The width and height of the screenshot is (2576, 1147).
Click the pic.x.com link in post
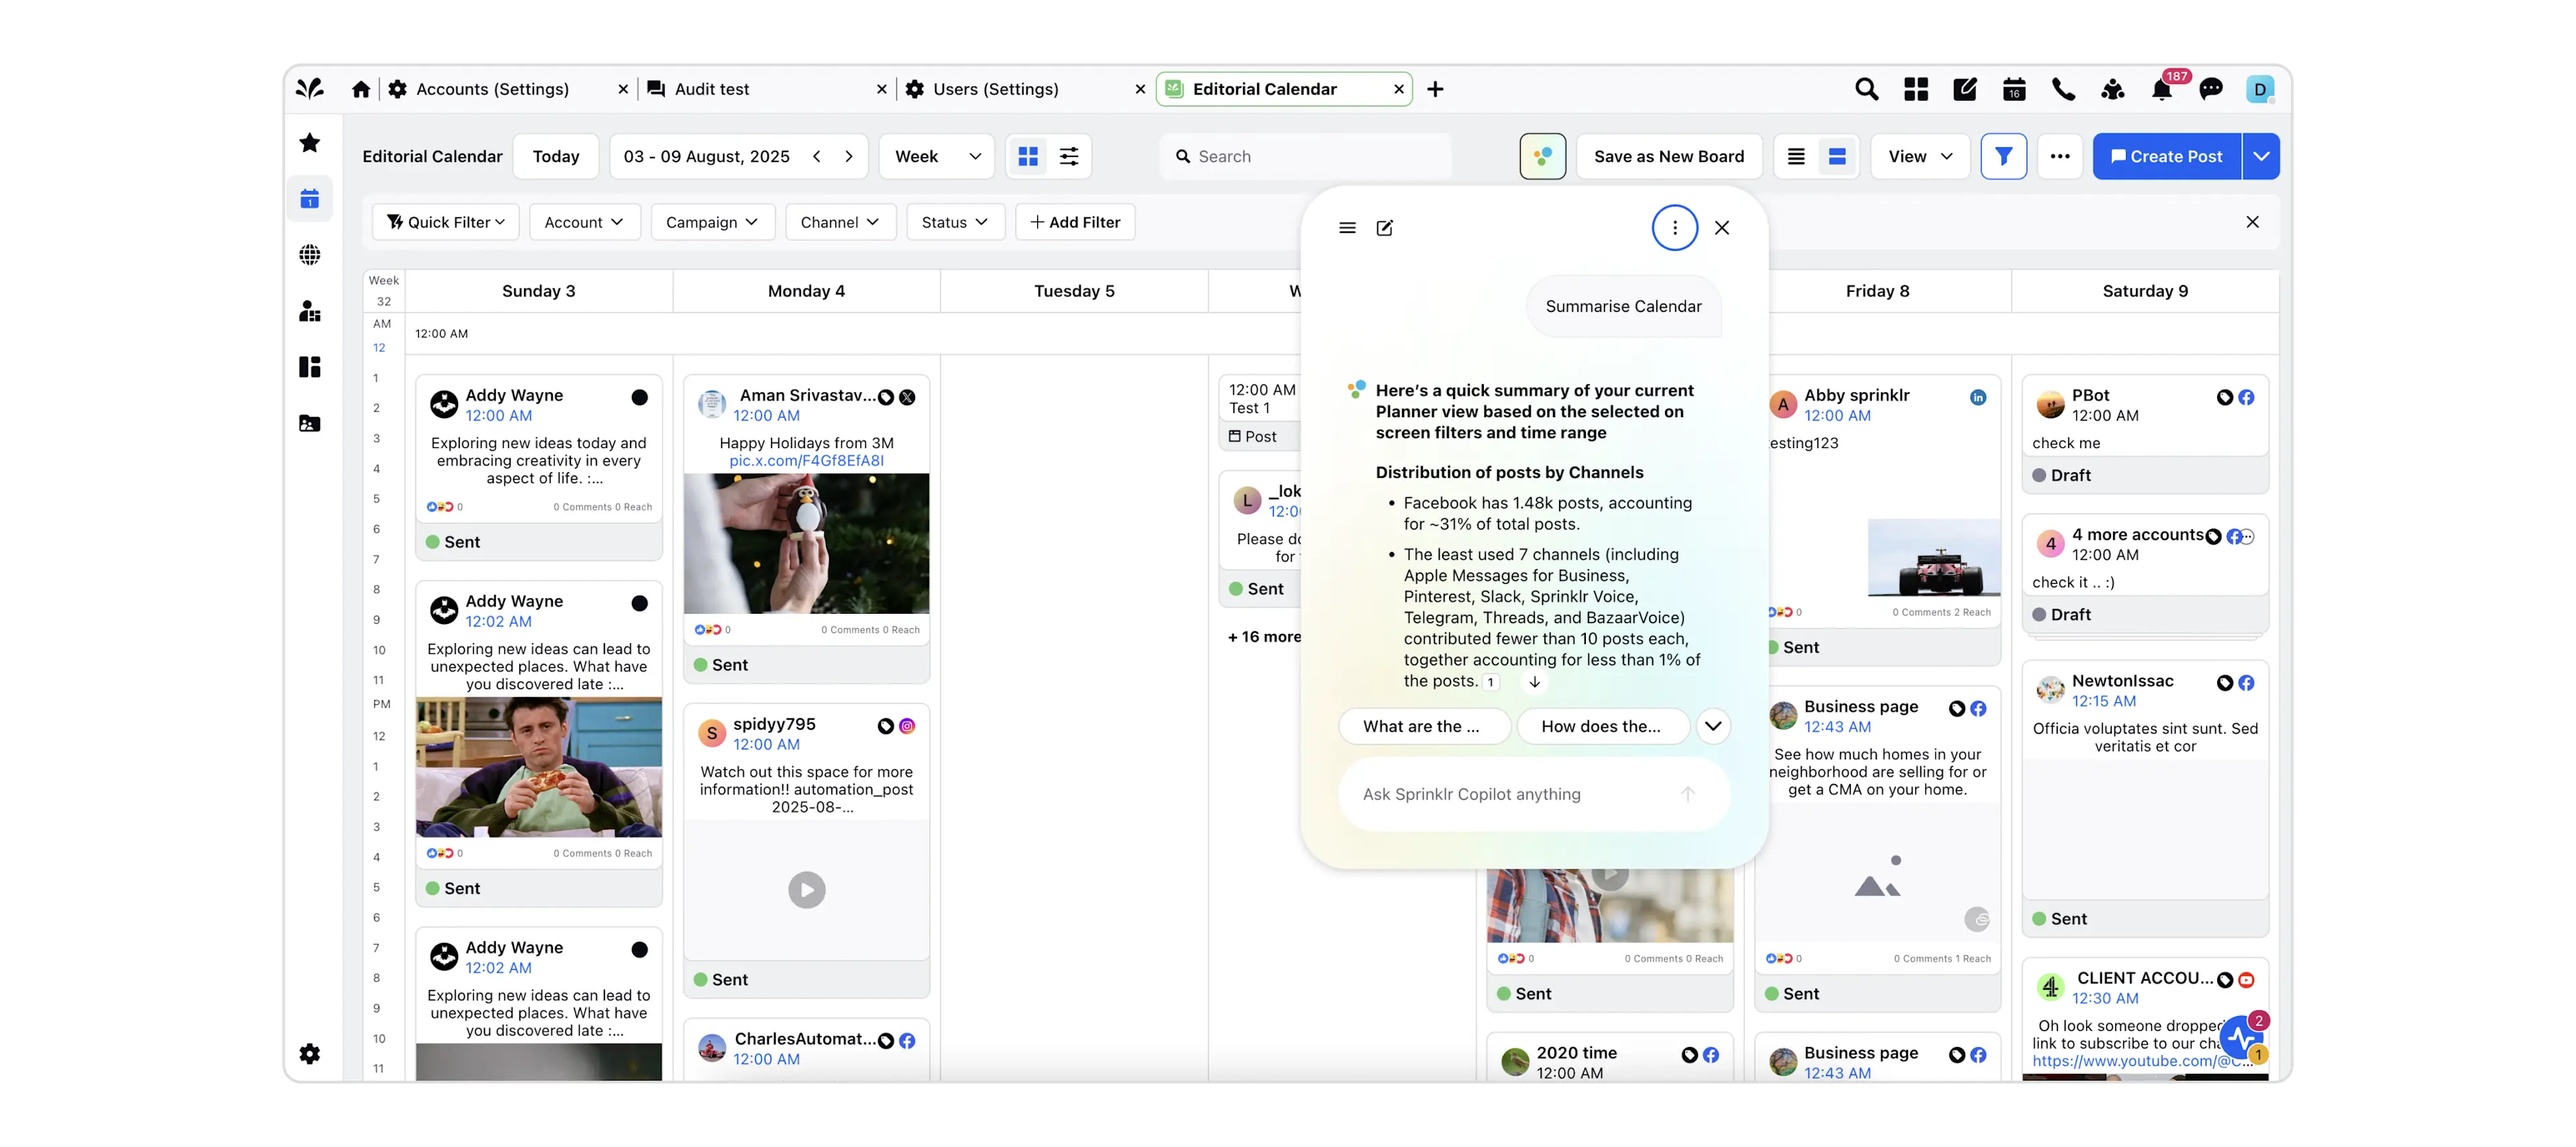coord(806,461)
